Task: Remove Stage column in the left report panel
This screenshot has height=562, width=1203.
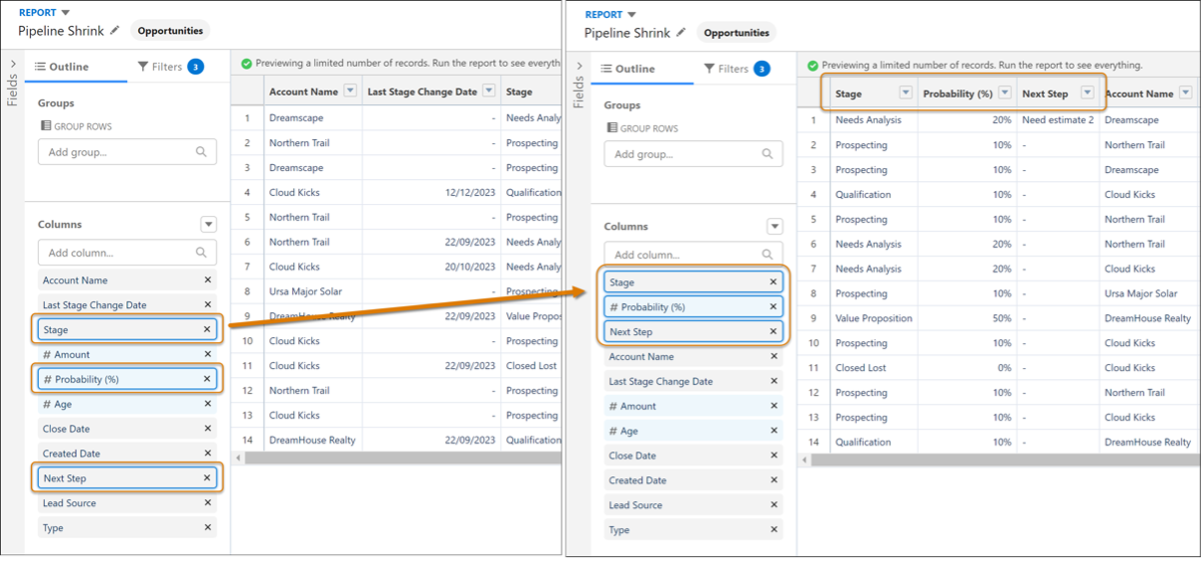Action: (x=207, y=329)
